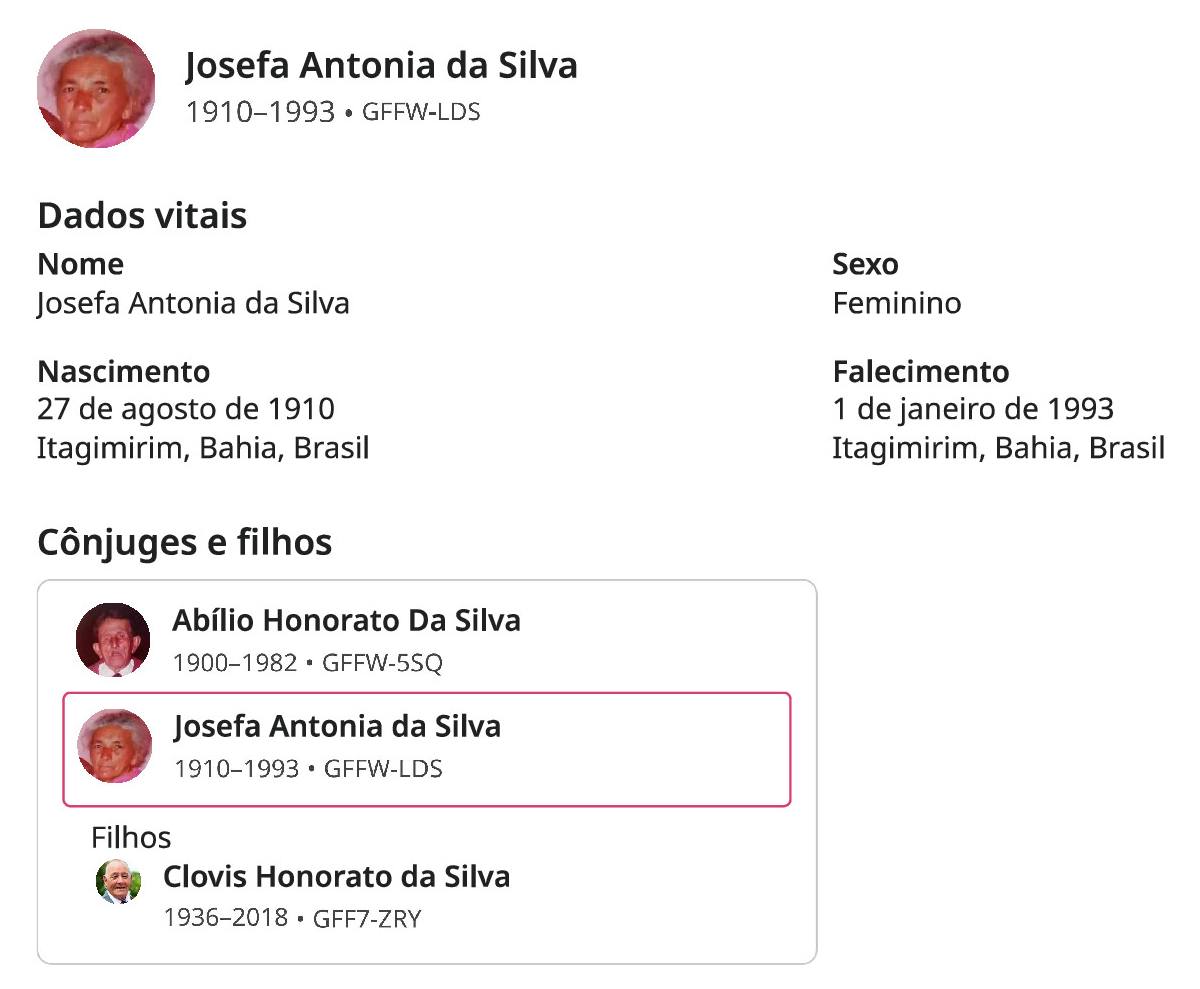The height and width of the screenshot is (989, 1200).
Task: Click death date 1 de janeiro de 1993
Action: 972,409
